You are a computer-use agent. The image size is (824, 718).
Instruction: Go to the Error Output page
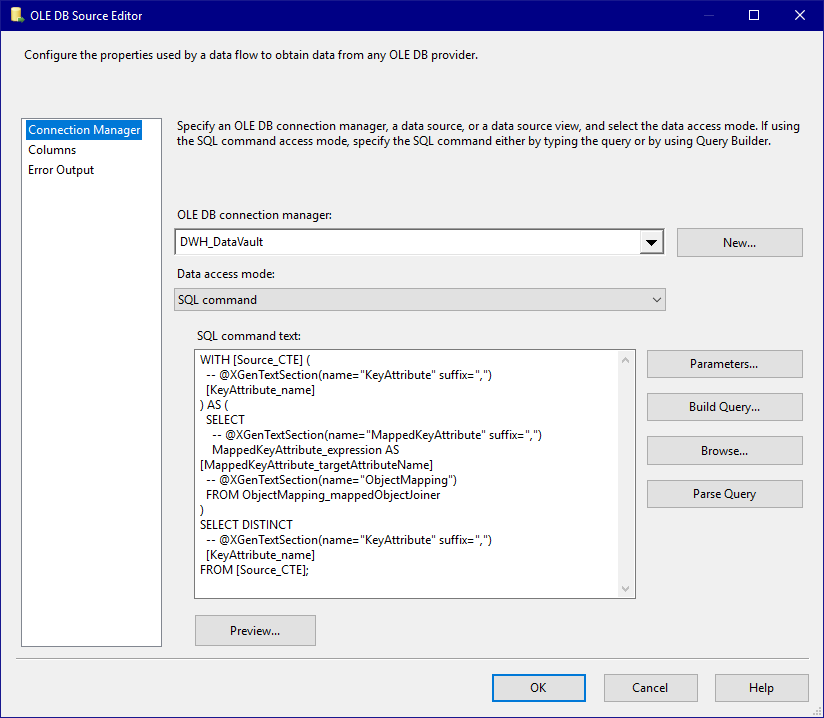(61, 170)
